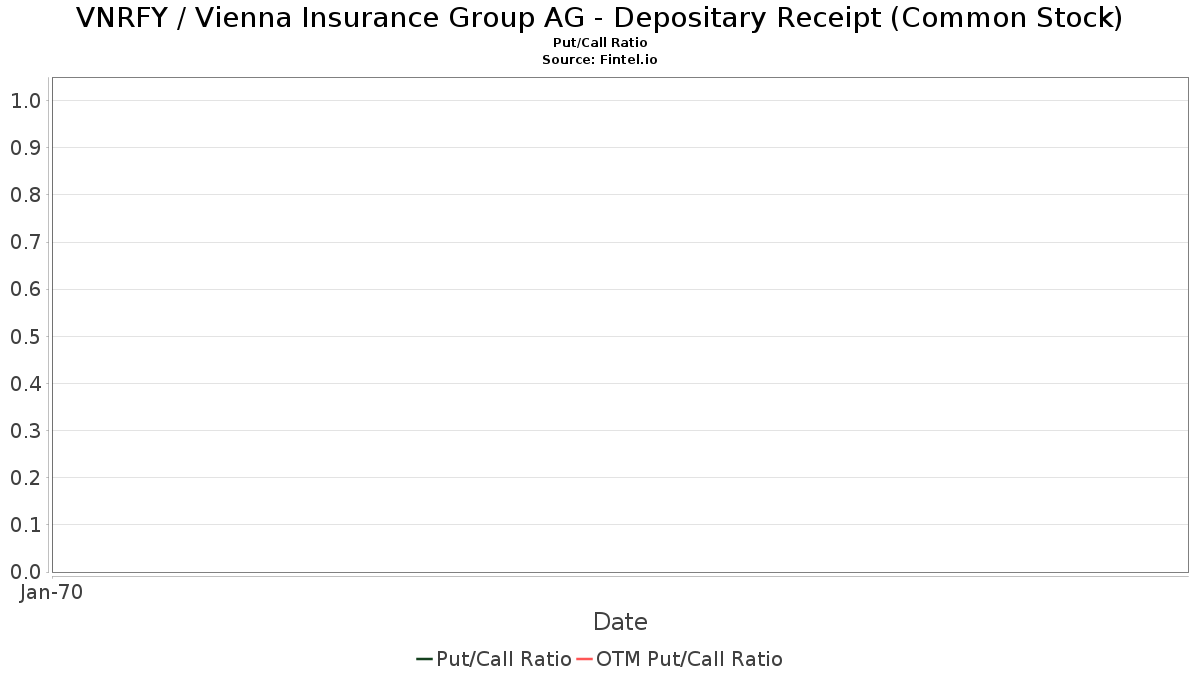This screenshot has height=675, width=1200.
Task: Click the red OTM Put/Call Ratio legend line
Action: tap(585, 659)
